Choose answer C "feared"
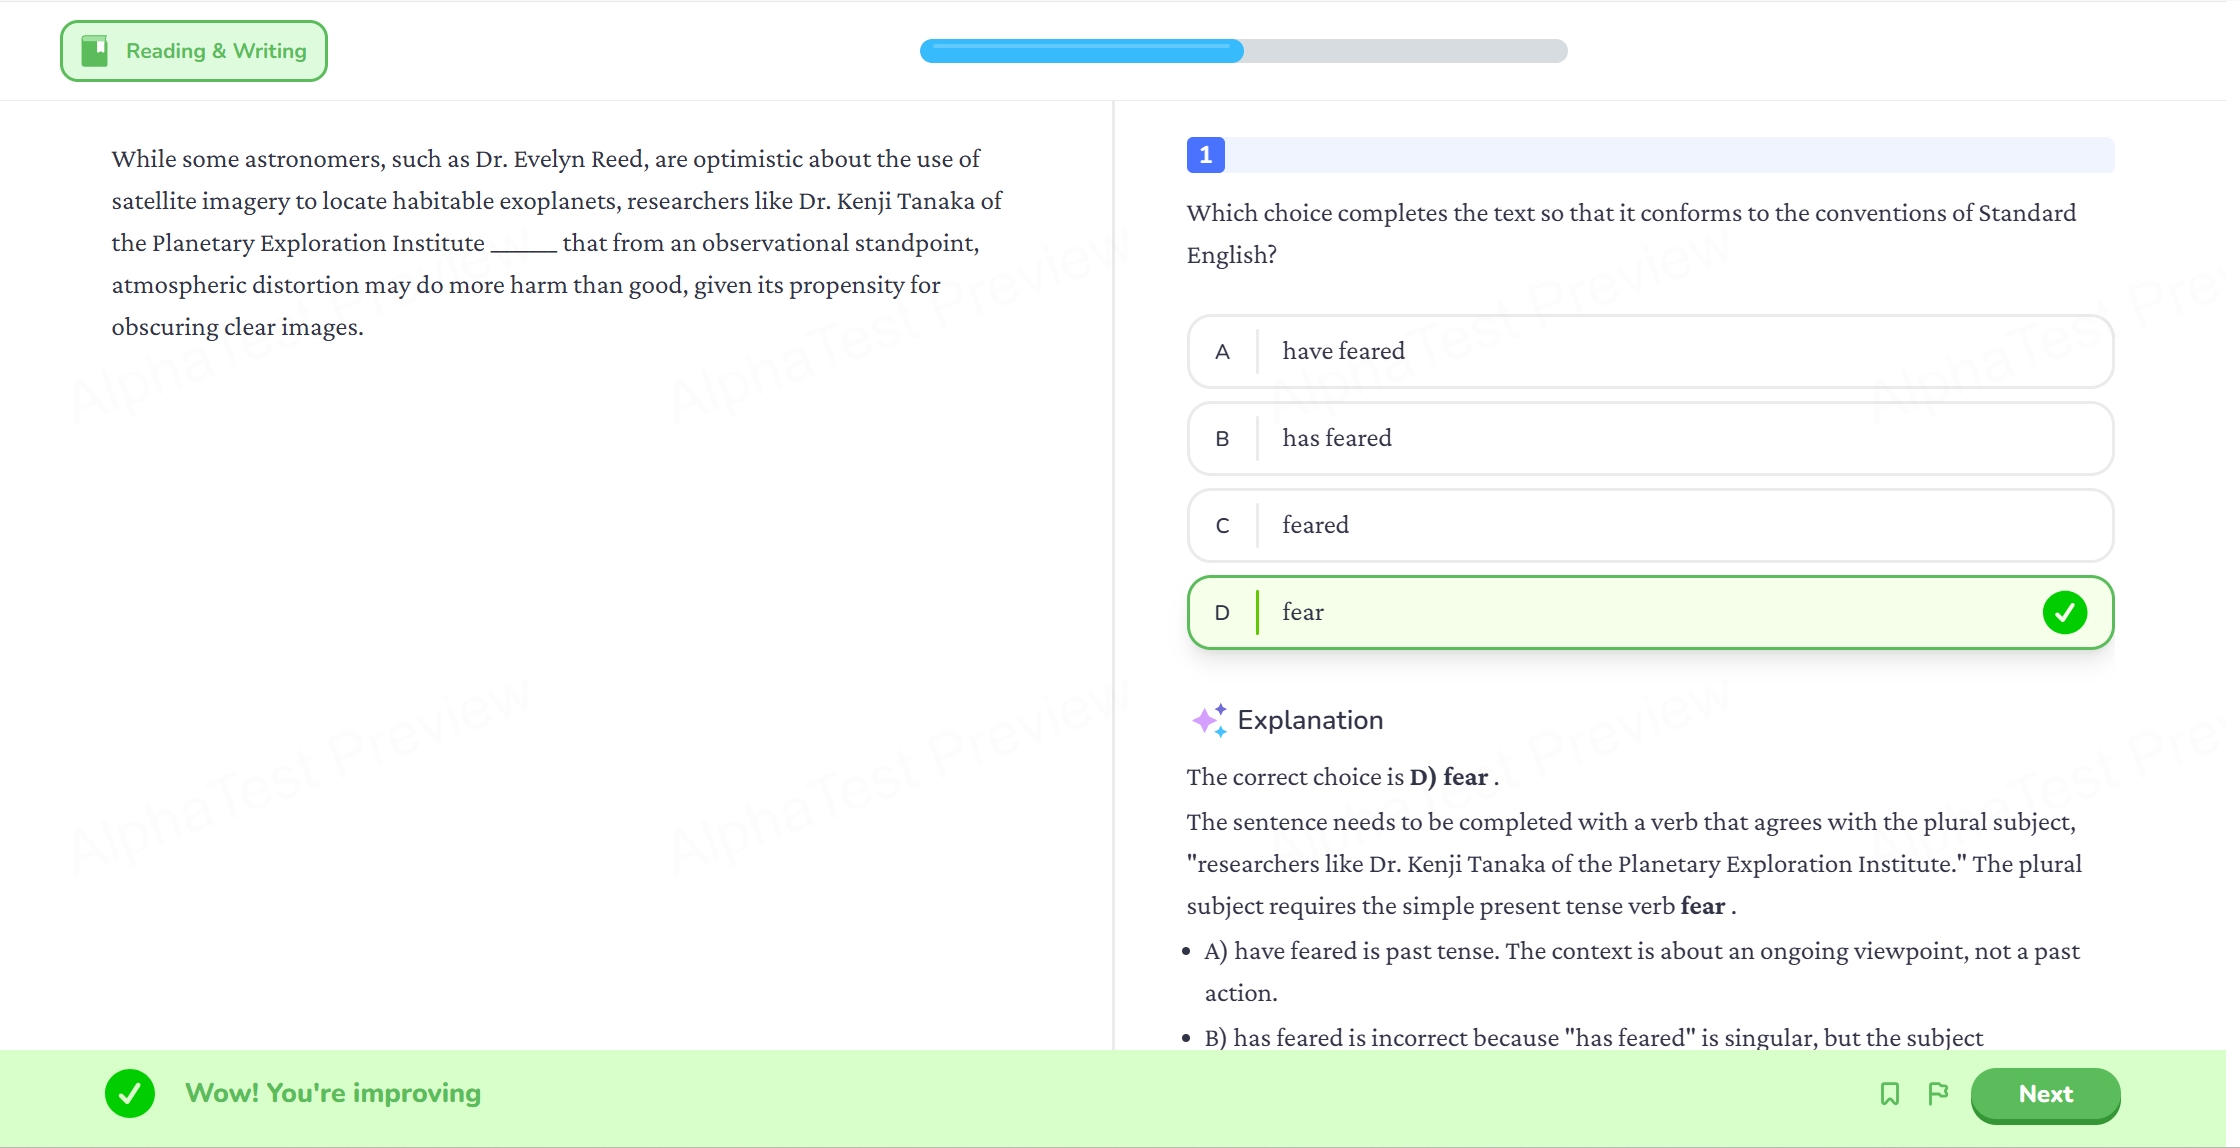This screenshot has height=1148, width=2240. tap(1649, 525)
